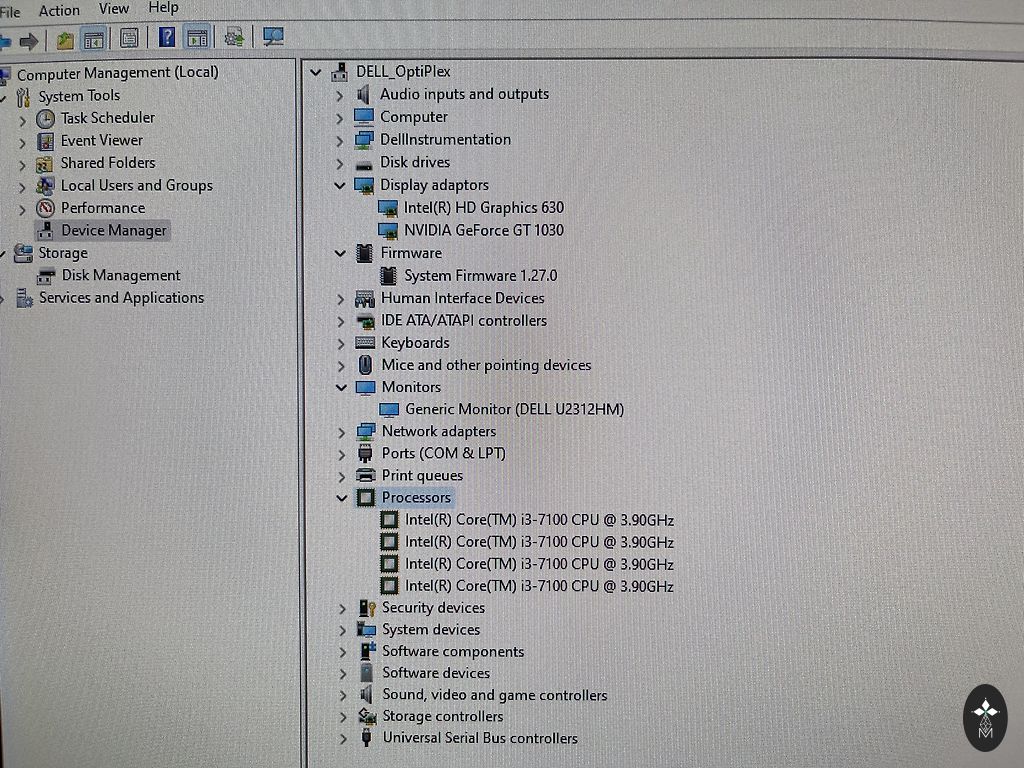Expand Universal Serial Bus controllers arrow
The height and width of the screenshot is (768, 1024).
coord(344,740)
